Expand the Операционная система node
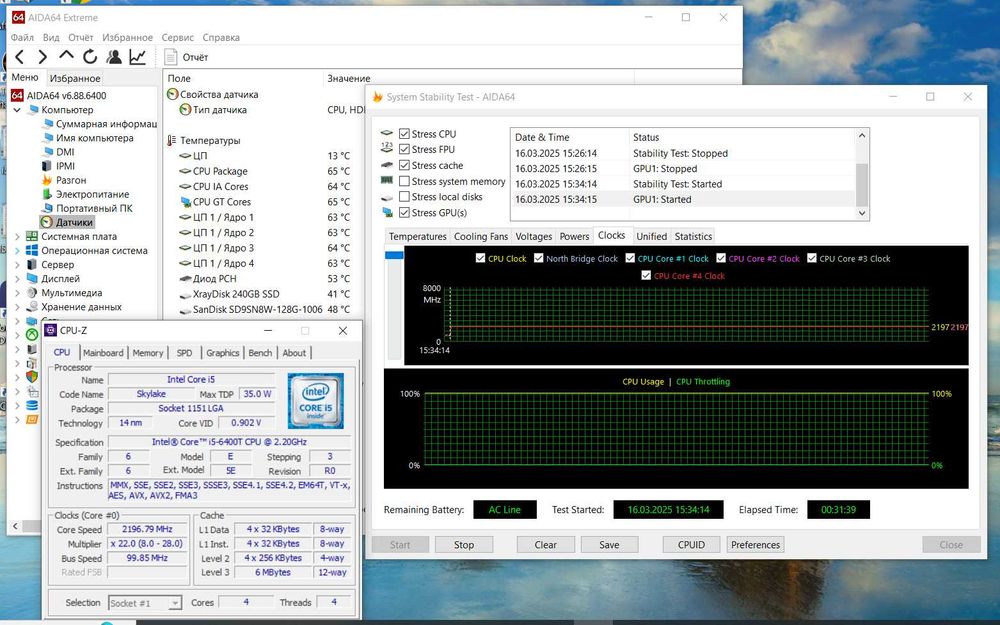This screenshot has width=1000, height=625. [17, 250]
